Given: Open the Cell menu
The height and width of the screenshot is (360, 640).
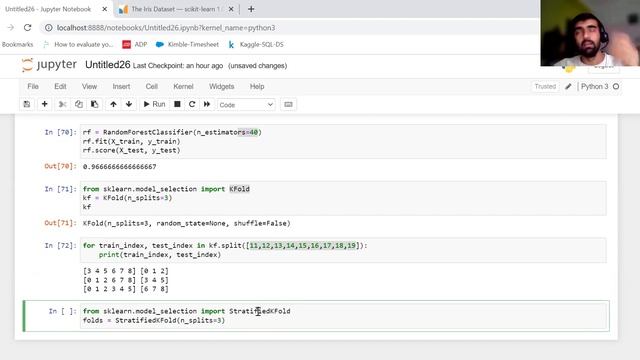Looking at the screenshot, I should coord(152,87).
